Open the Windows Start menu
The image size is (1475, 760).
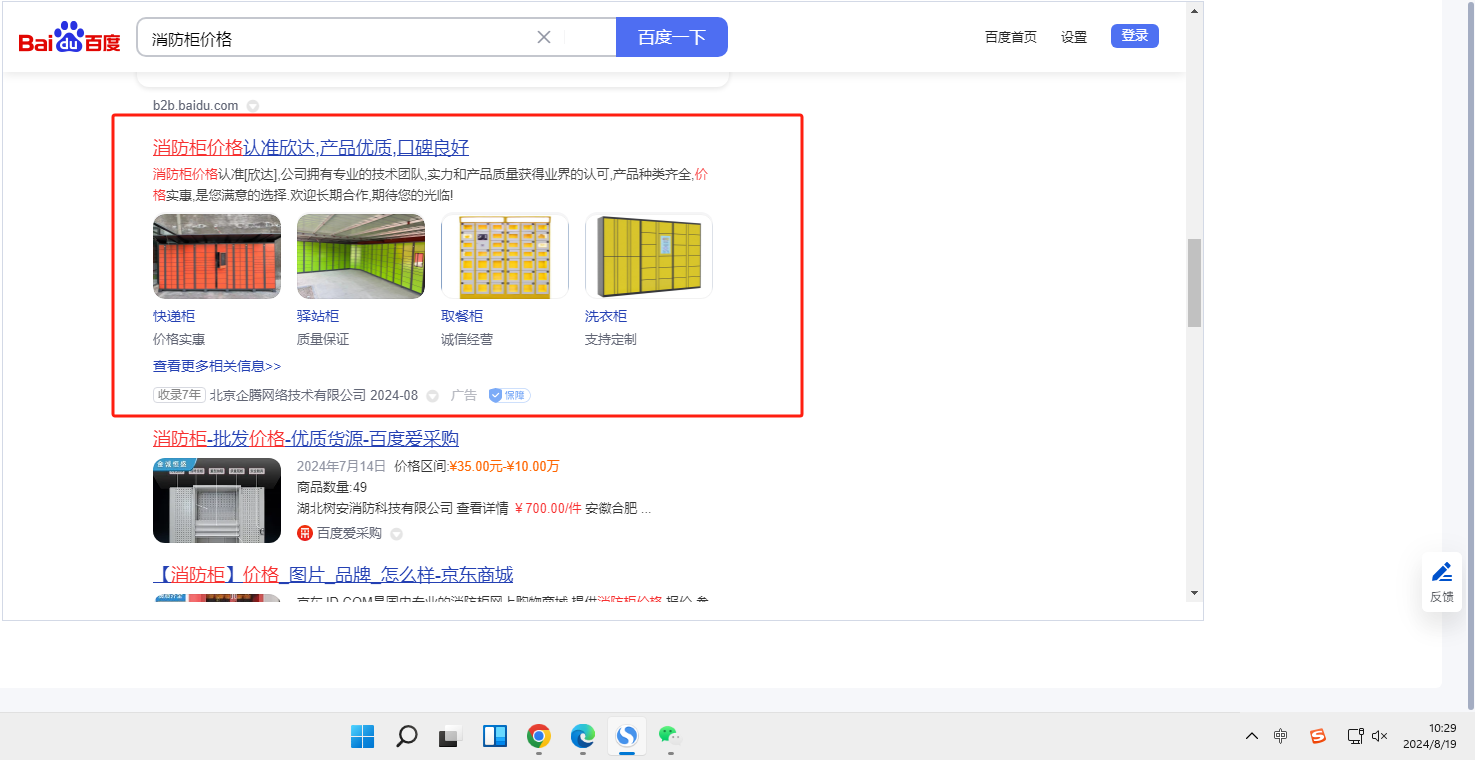362,737
